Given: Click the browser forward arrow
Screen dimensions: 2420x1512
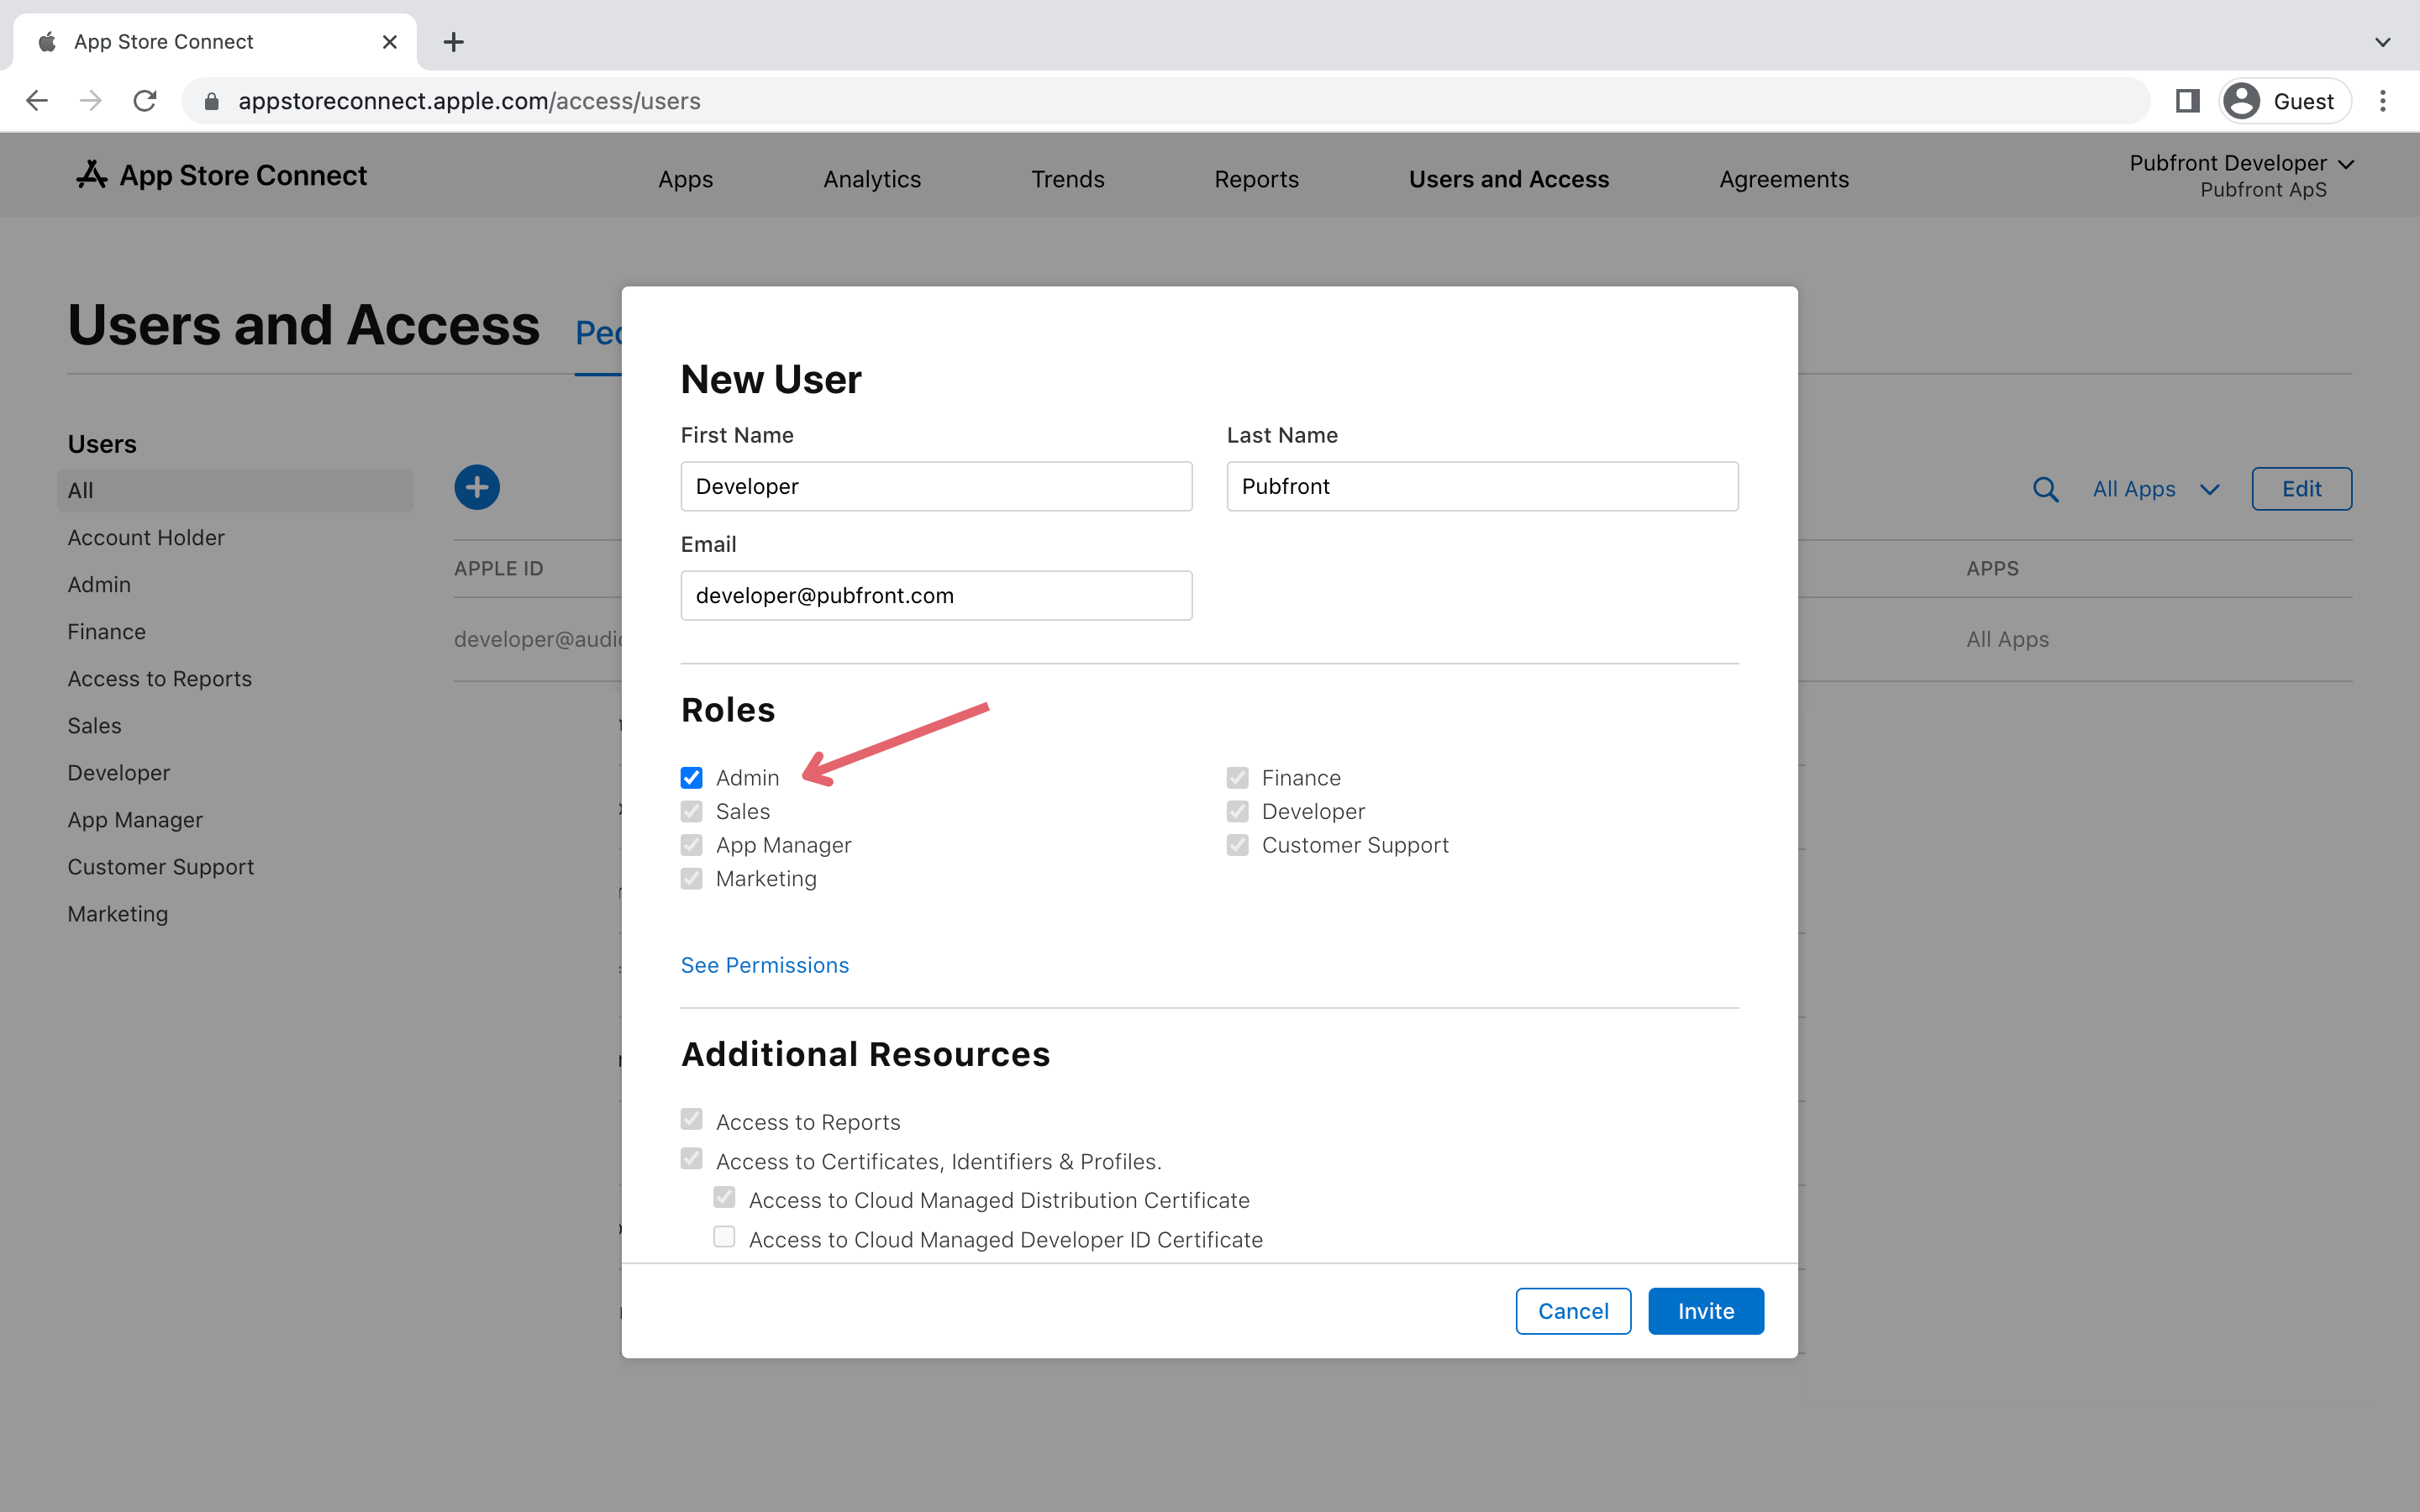Looking at the screenshot, I should click(91, 101).
